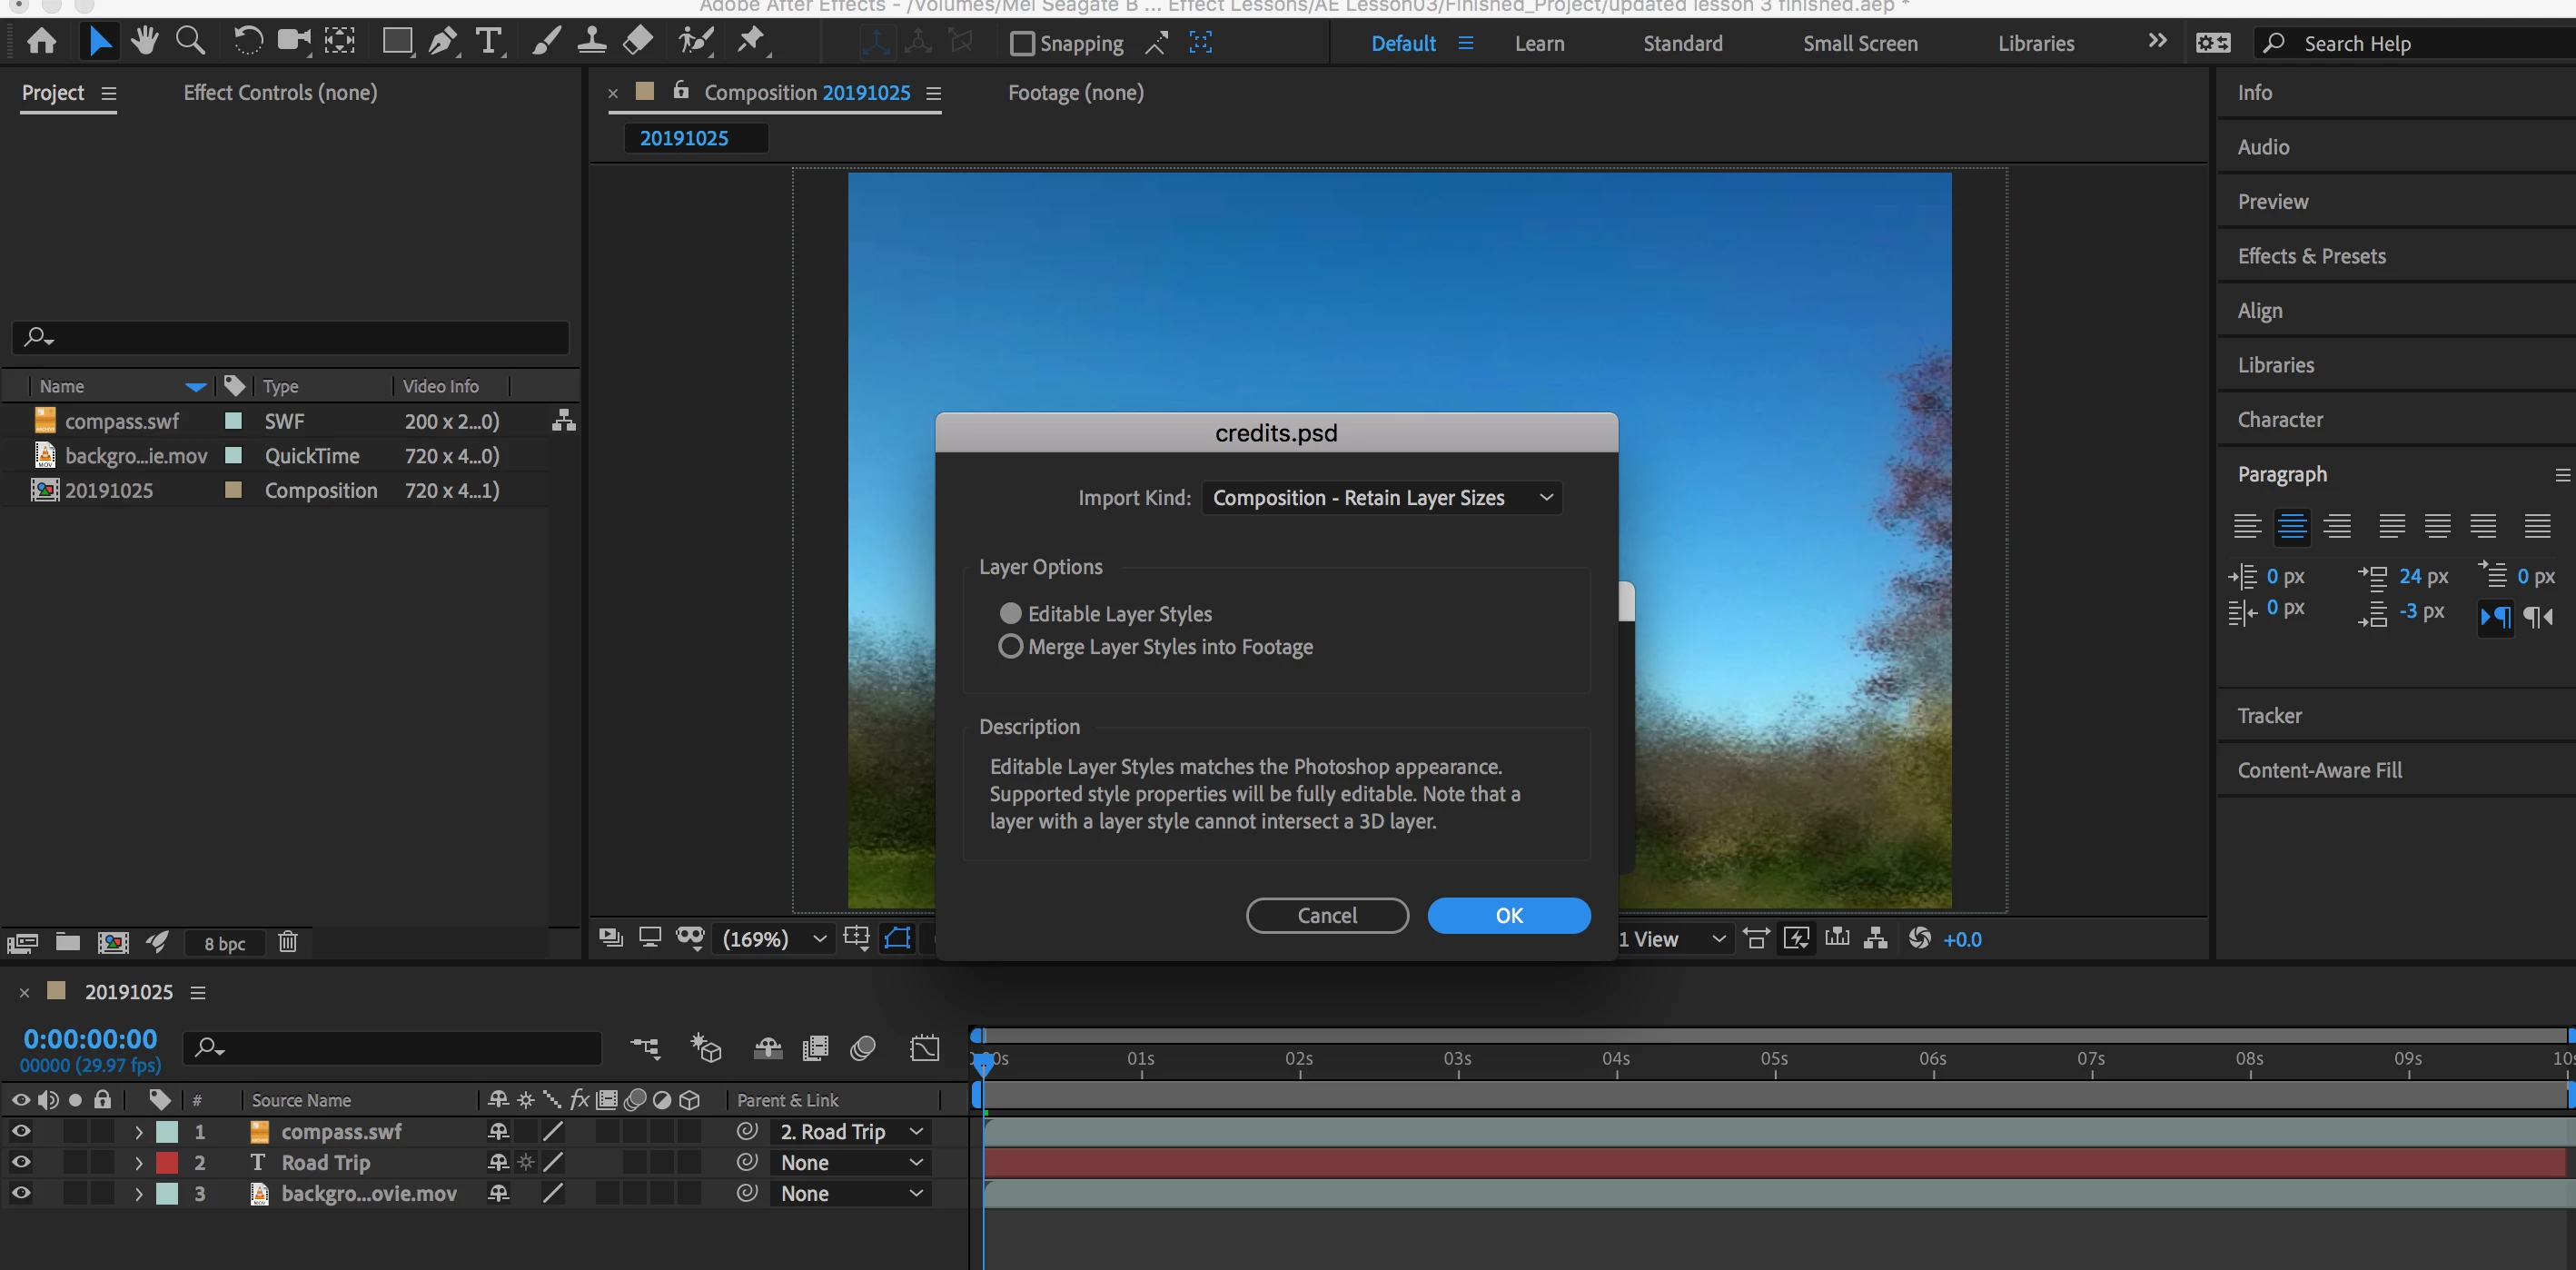This screenshot has height=1270, width=2576.
Task: Select the Zoom magnifier tool
Action: (190, 41)
